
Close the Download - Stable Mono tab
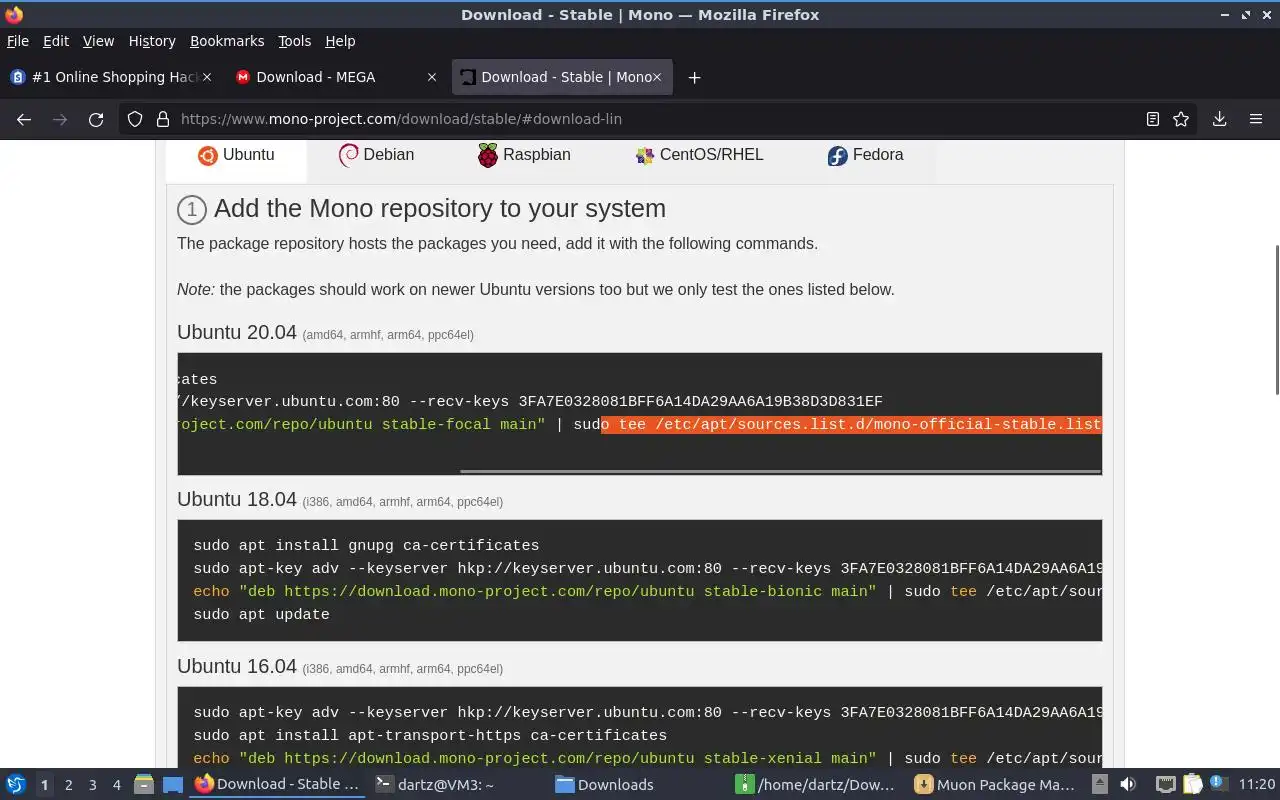pos(657,77)
